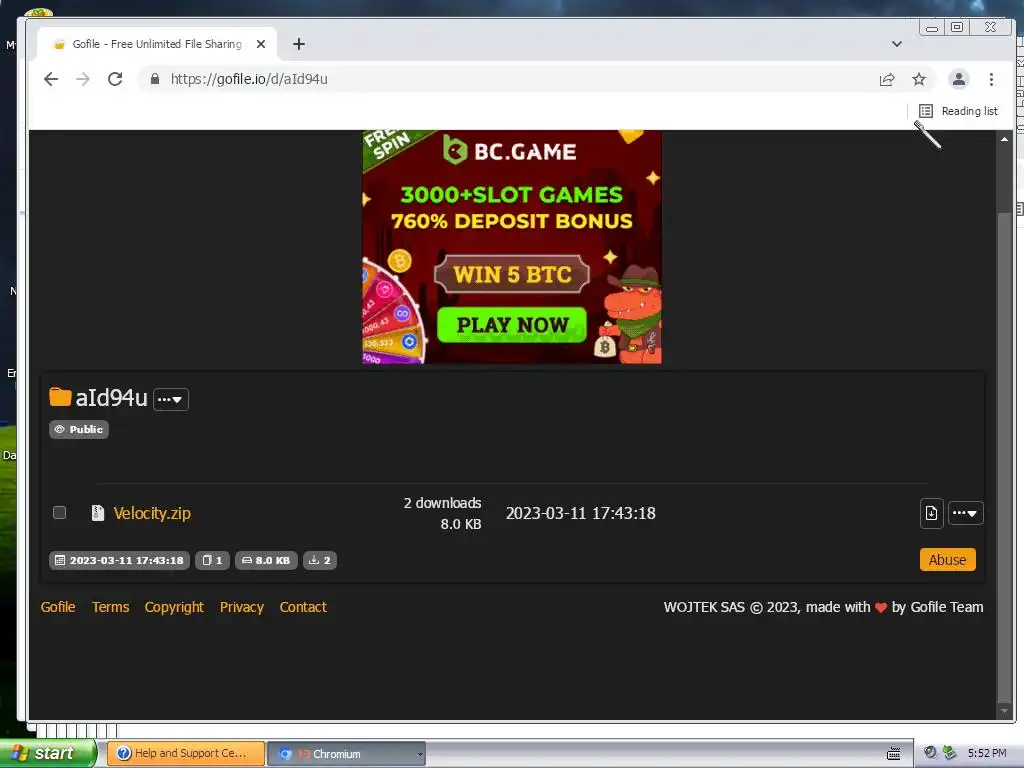This screenshot has height=768, width=1024.
Task: Click PLAY NOW in BC.GAME ad
Action: (x=512, y=325)
